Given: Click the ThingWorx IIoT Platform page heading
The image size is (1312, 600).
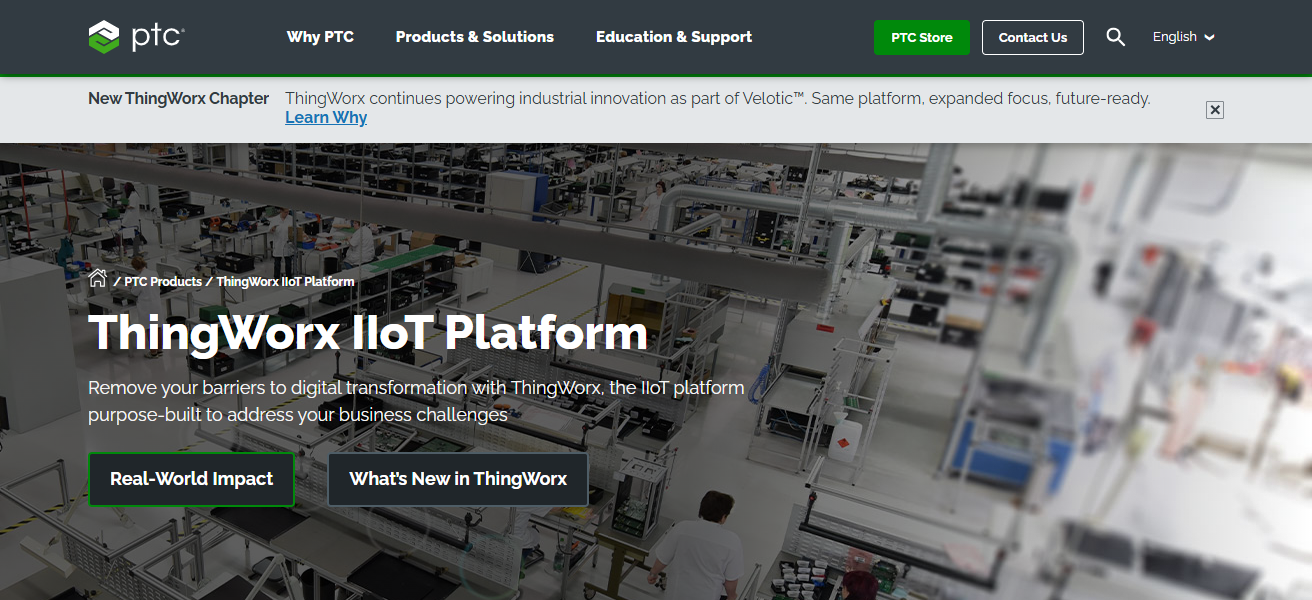Looking at the screenshot, I should click(368, 333).
